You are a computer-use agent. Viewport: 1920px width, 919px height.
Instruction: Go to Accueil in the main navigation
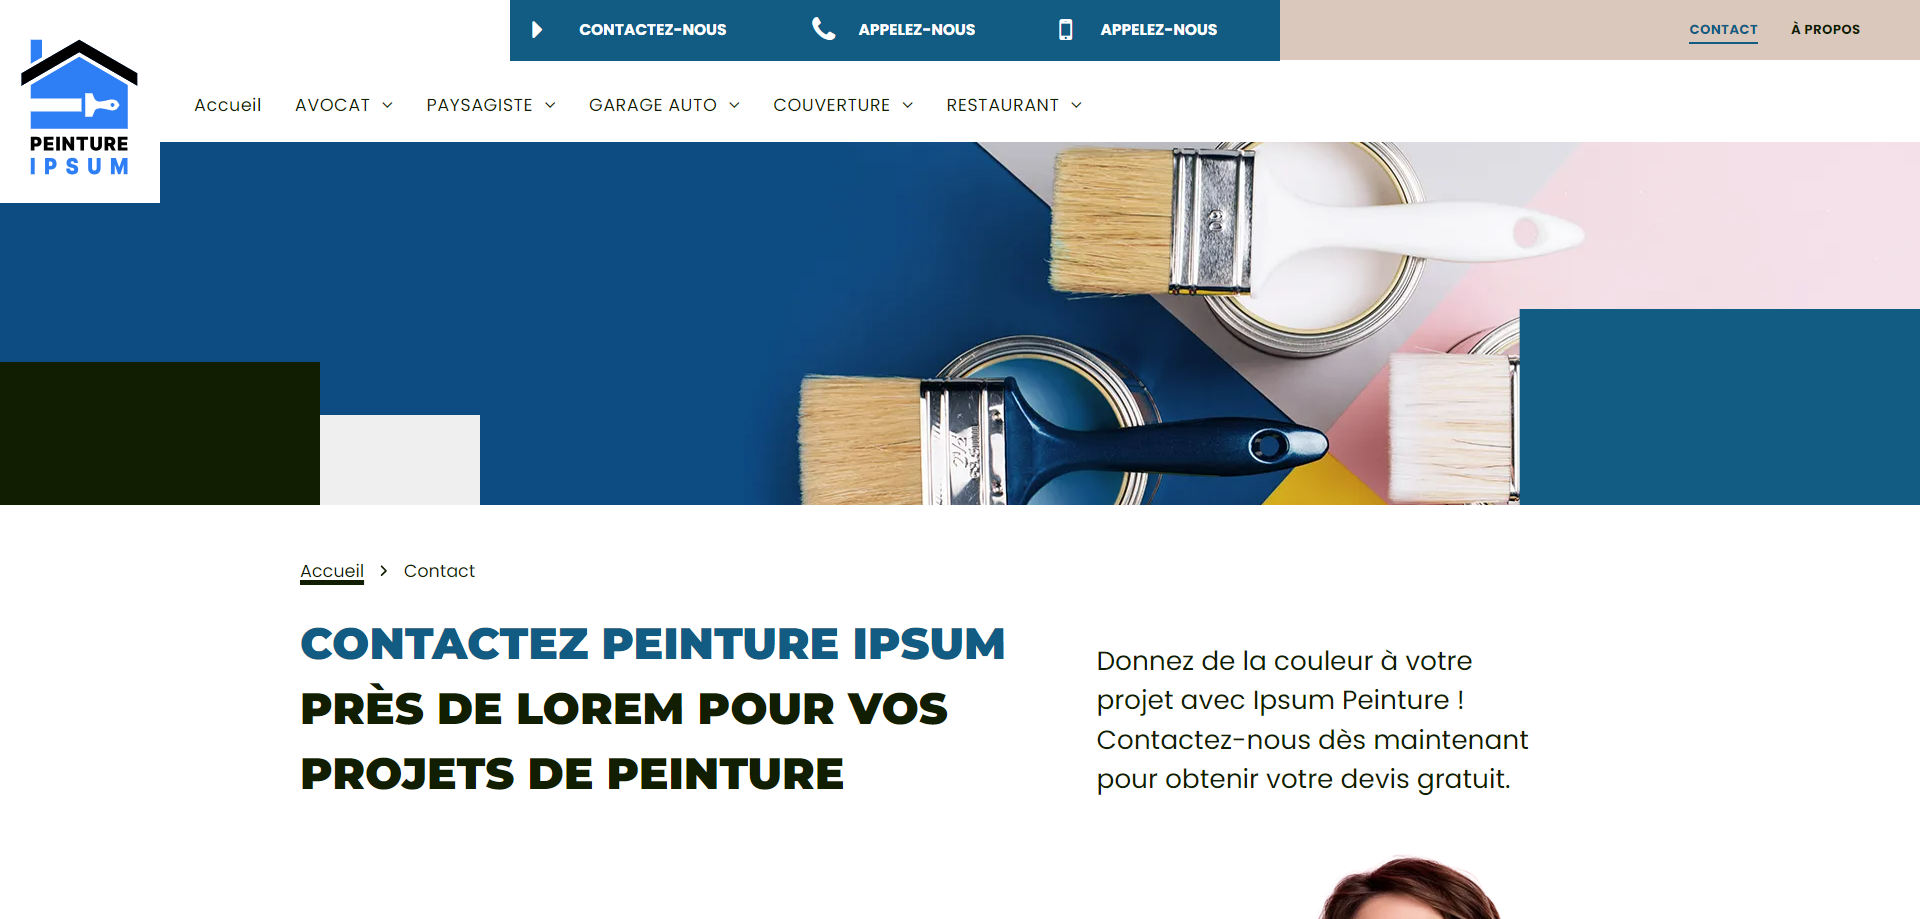[x=227, y=105]
